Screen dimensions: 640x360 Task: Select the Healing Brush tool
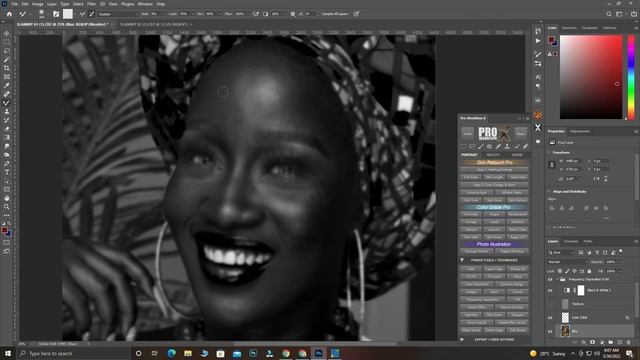7,94
